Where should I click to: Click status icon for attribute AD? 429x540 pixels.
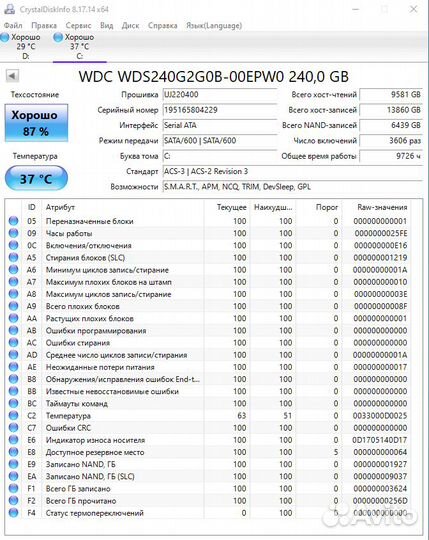[13, 355]
